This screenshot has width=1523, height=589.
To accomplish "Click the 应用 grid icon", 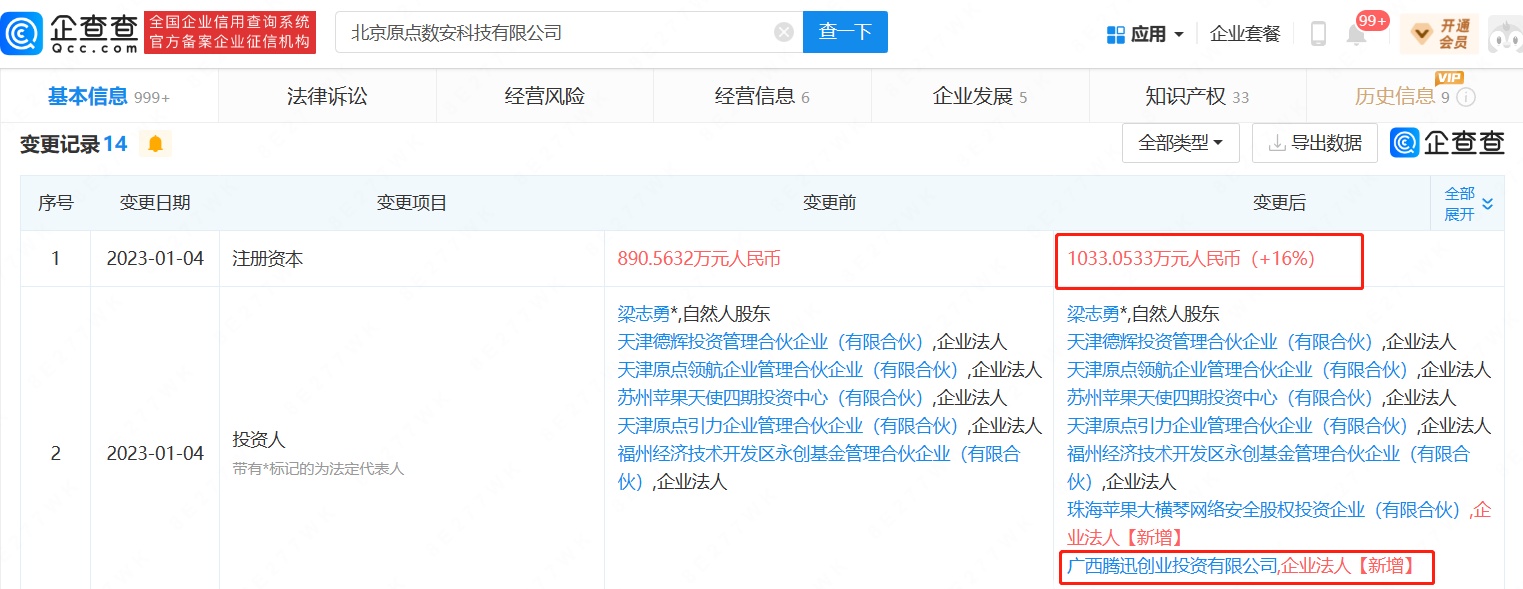I will coord(1116,34).
